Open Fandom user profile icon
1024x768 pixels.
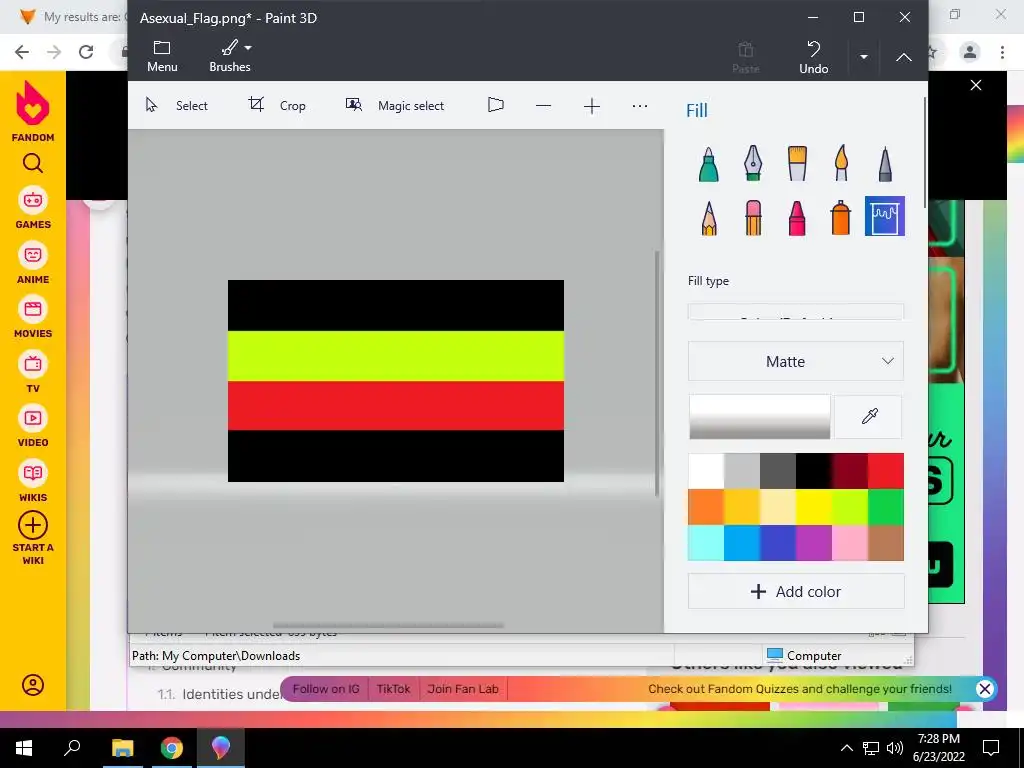click(x=33, y=685)
